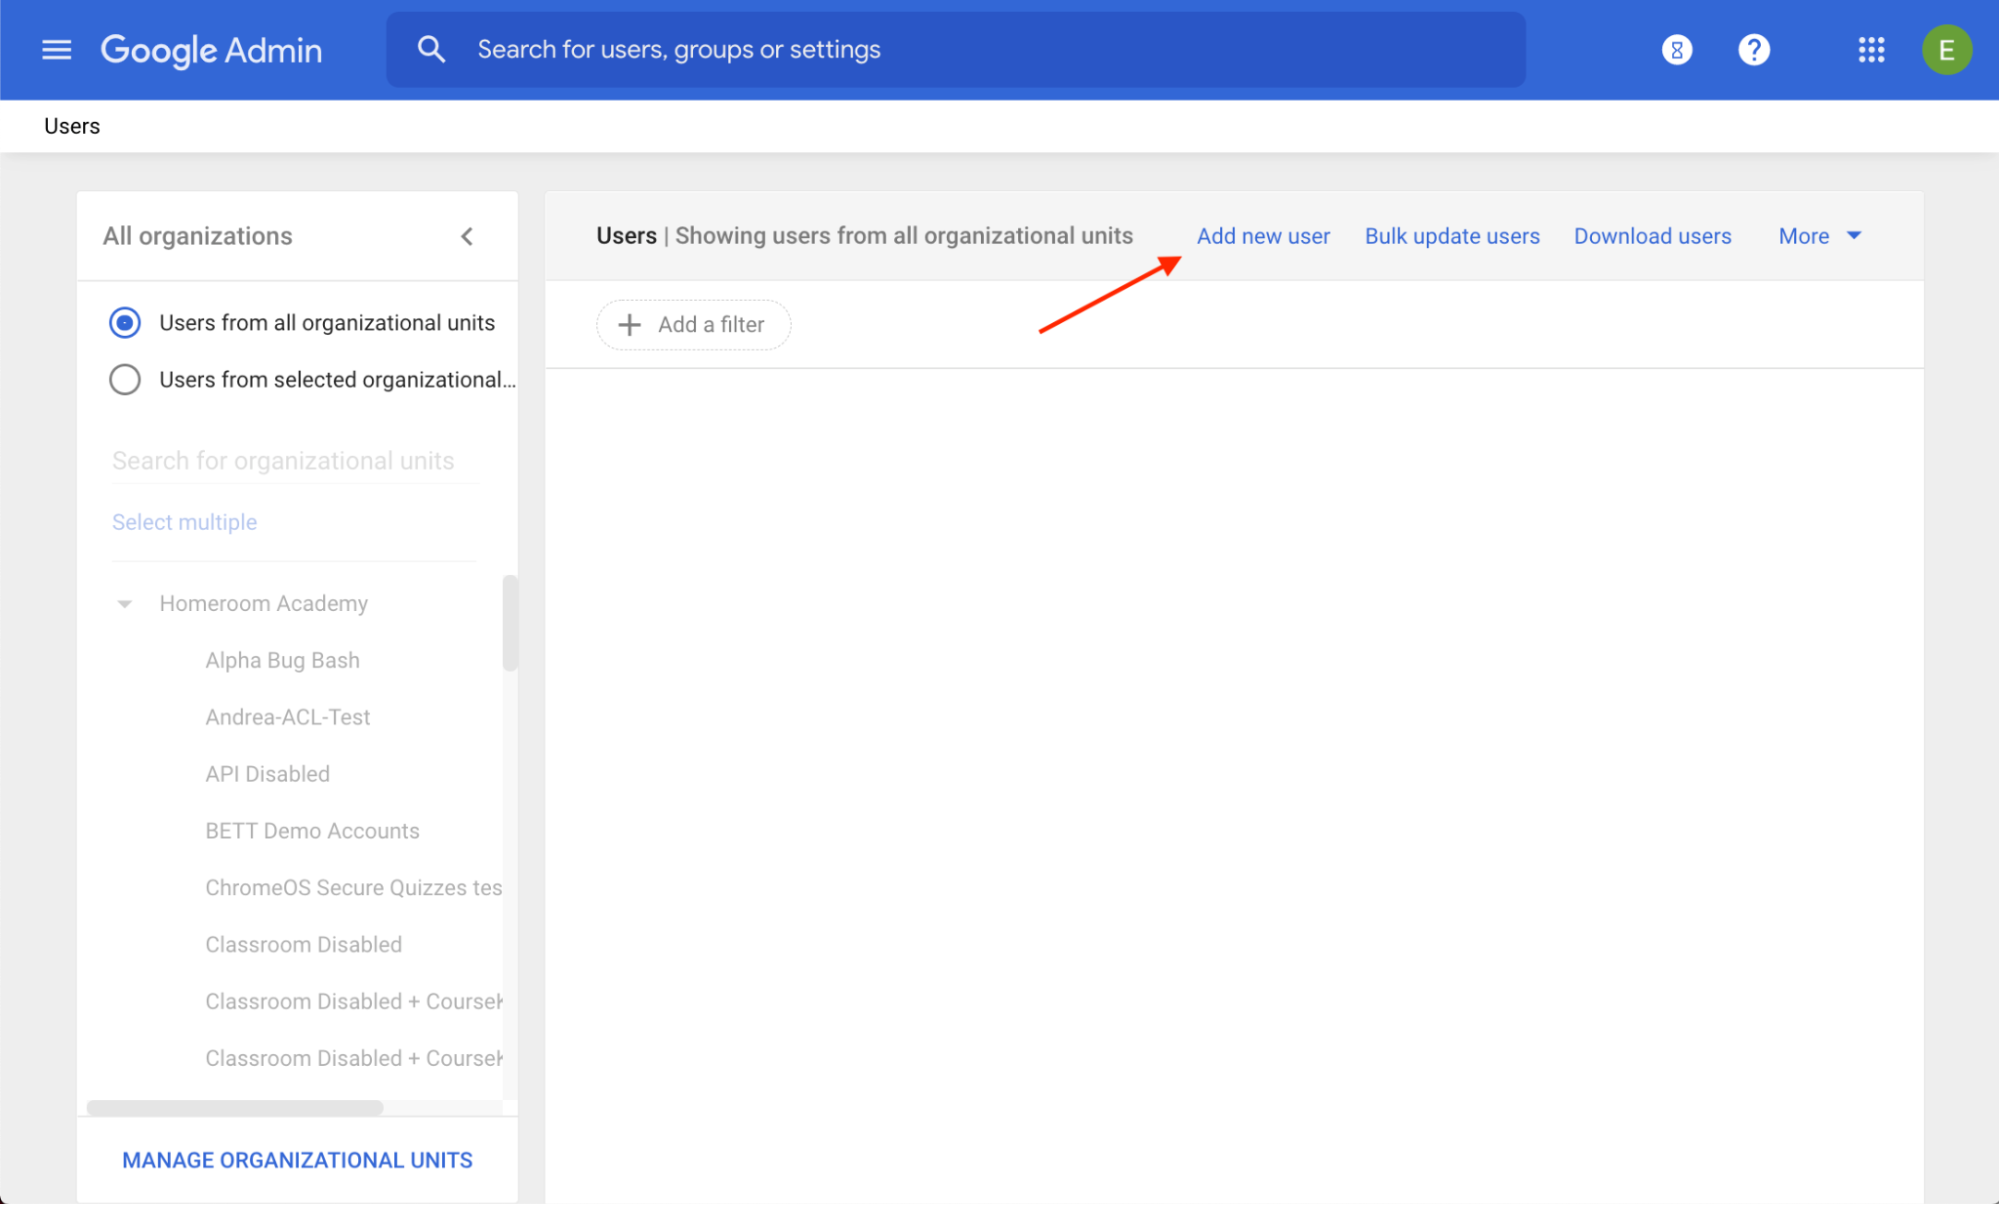This screenshot has height=1205, width=1999.
Task: Select Users from selected organizational units
Action: click(x=126, y=380)
